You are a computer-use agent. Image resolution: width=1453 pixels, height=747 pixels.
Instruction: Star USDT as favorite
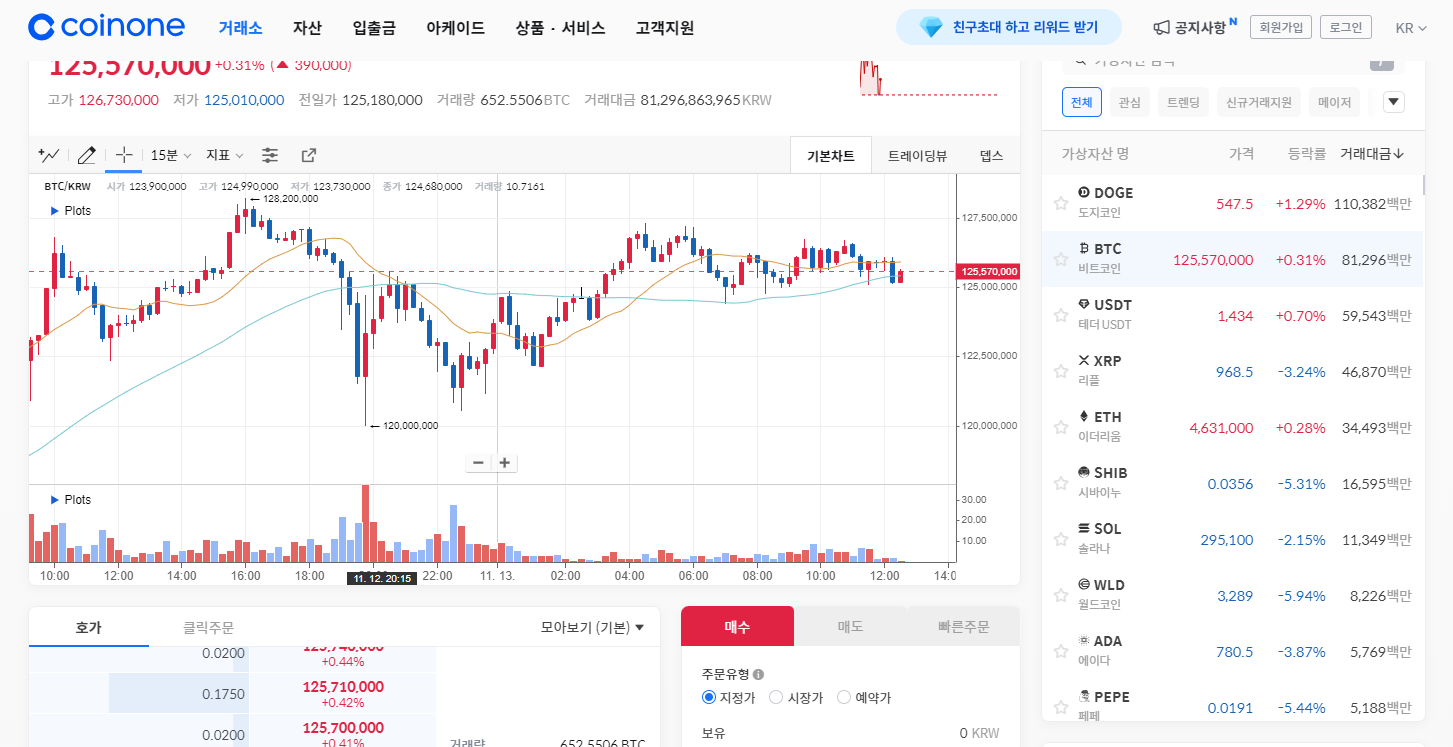(1061, 315)
